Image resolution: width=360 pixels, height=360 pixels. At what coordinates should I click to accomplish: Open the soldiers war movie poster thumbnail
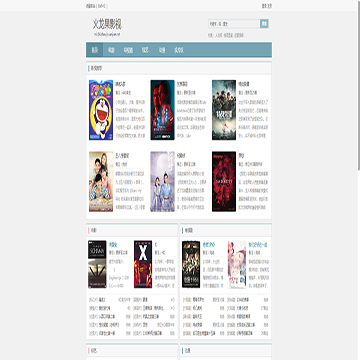tap(224, 110)
